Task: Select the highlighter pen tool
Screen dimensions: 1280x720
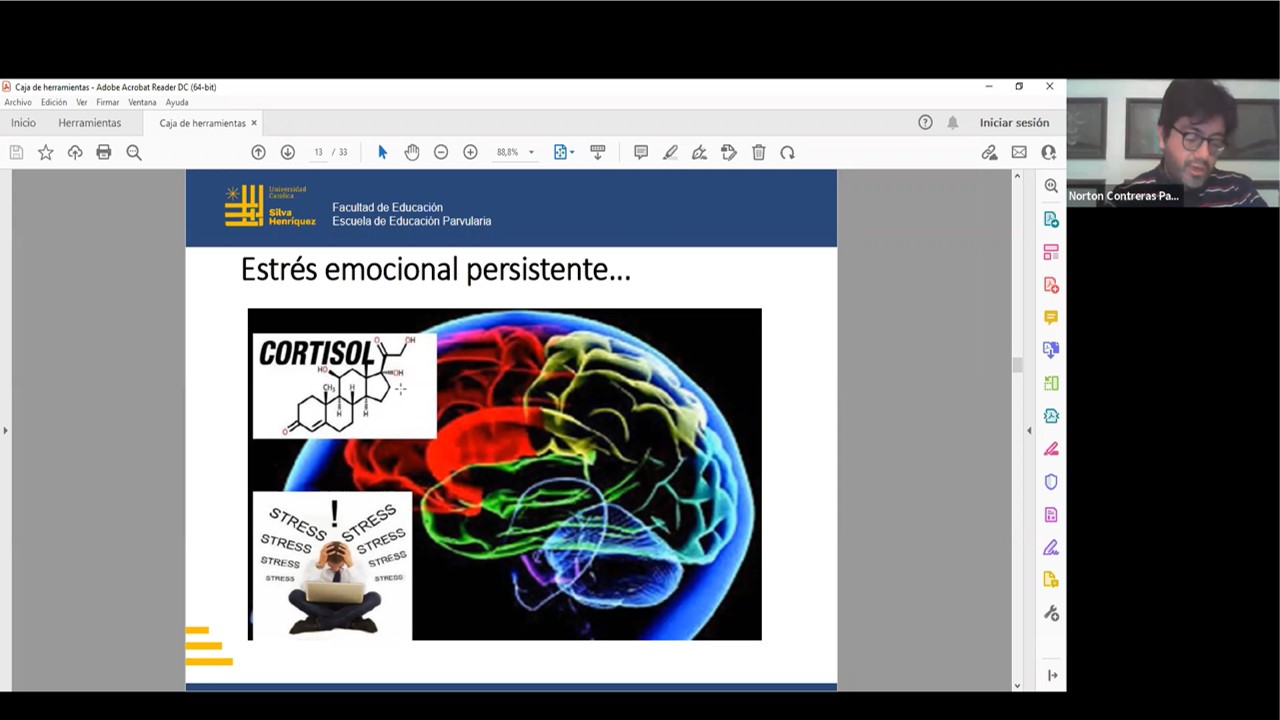Action: tap(670, 152)
